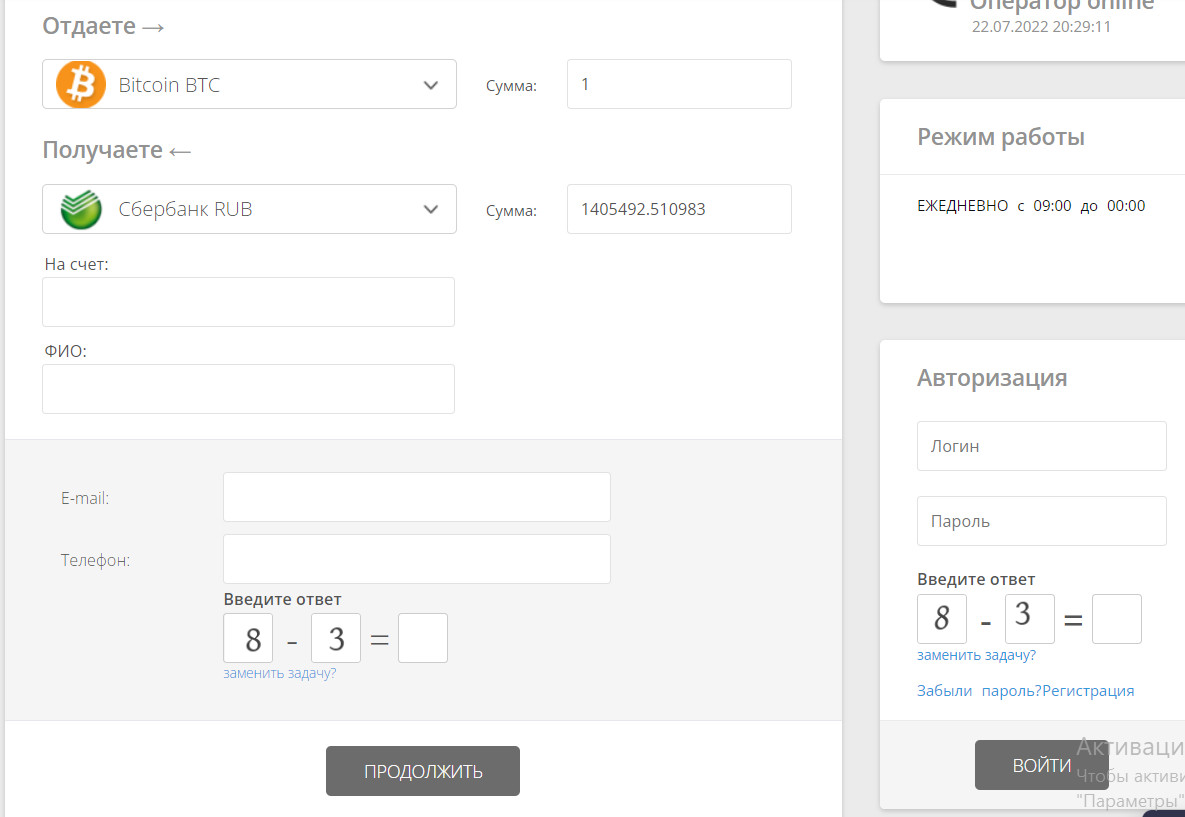Focus the Пароль password field
Image resolution: width=1185 pixels, height=817 pixels.
pyautogui.click(x=1041, y=521)
